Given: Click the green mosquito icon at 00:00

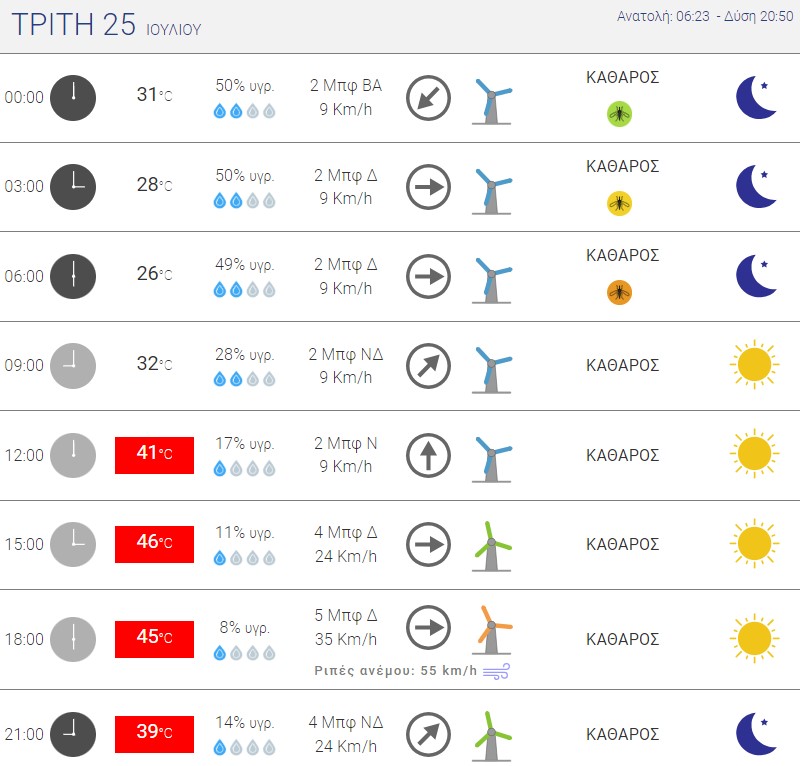Looking at the screenshot, I should coord(619,114).
